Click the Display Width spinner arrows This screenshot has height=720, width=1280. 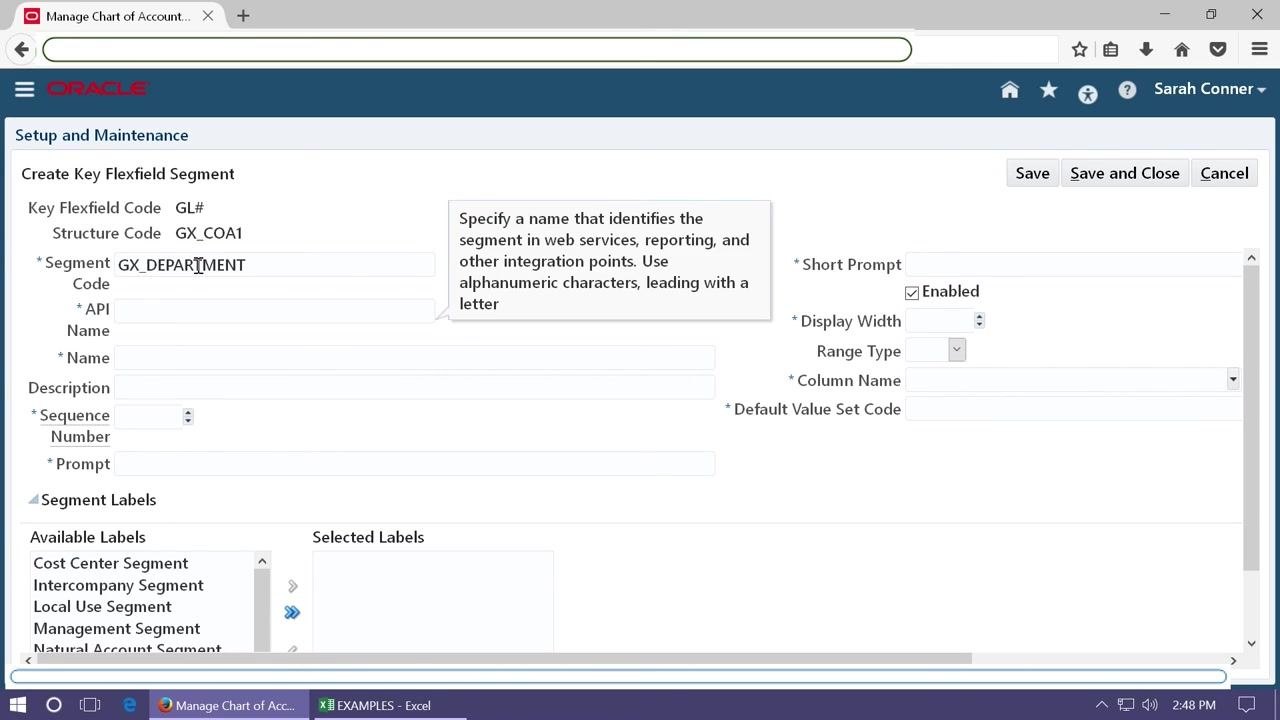pos(979,321)
